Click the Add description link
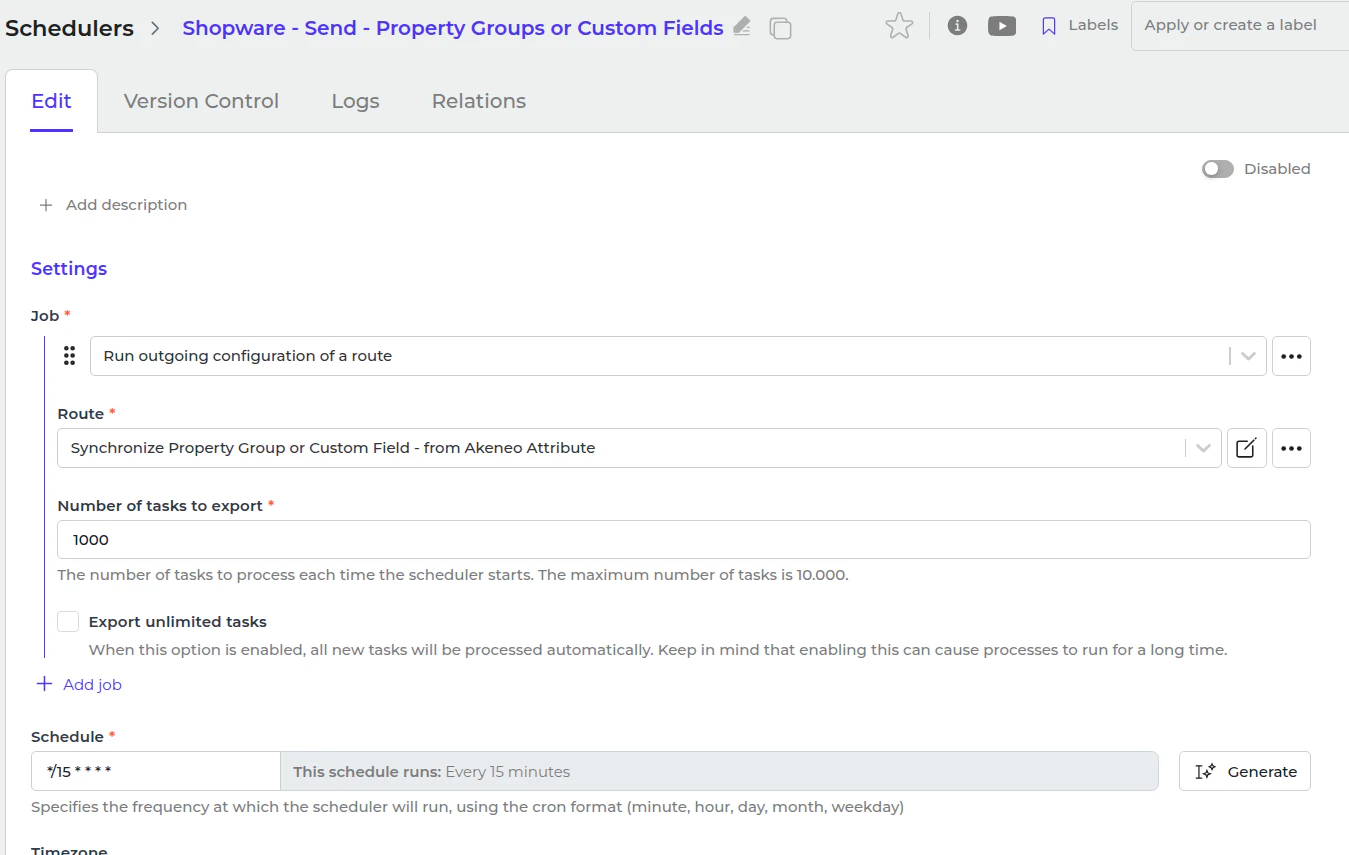Image resolution: width=1349 pixels, height=855 pixels. [x=113, y=205]
